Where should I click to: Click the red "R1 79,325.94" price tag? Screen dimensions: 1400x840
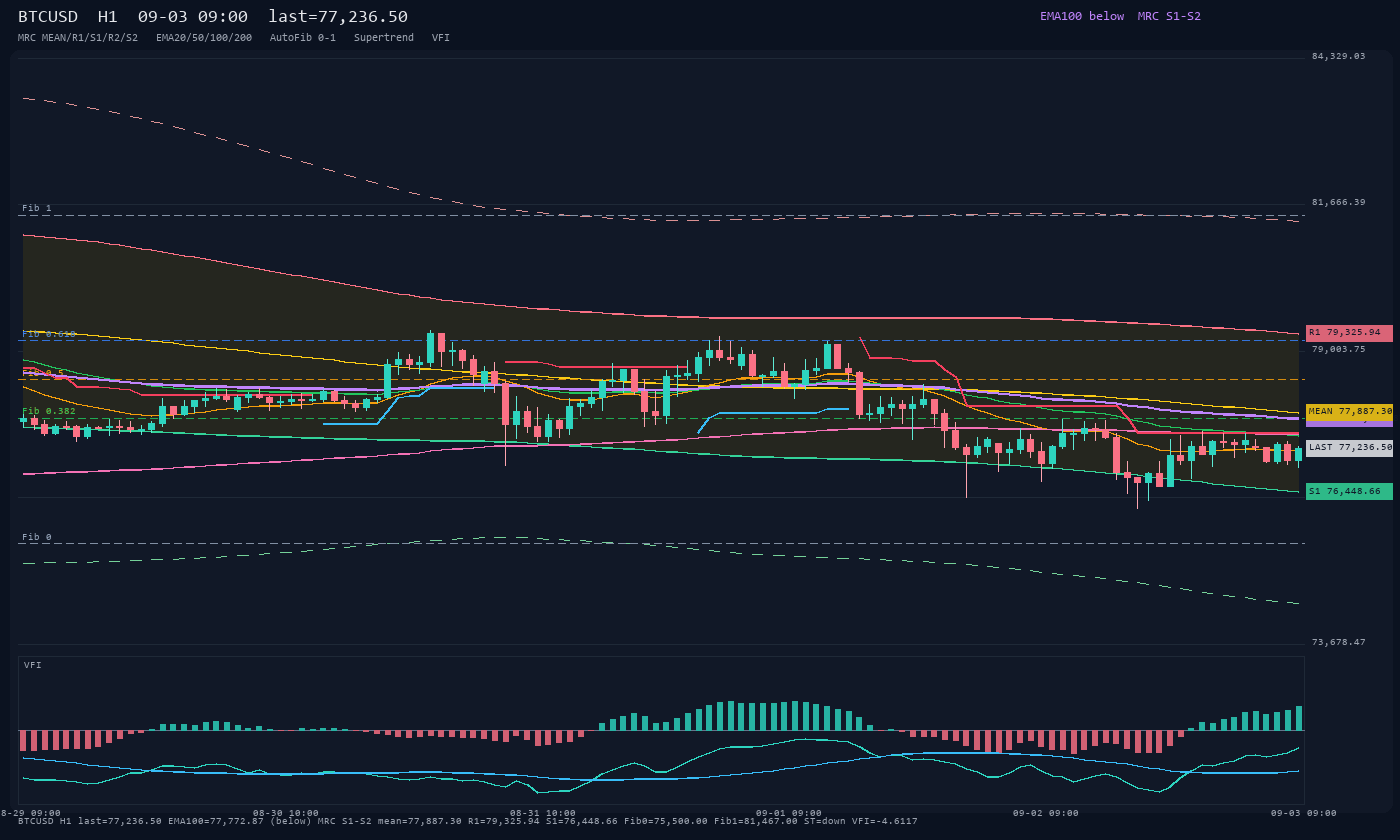[1349, 333]
